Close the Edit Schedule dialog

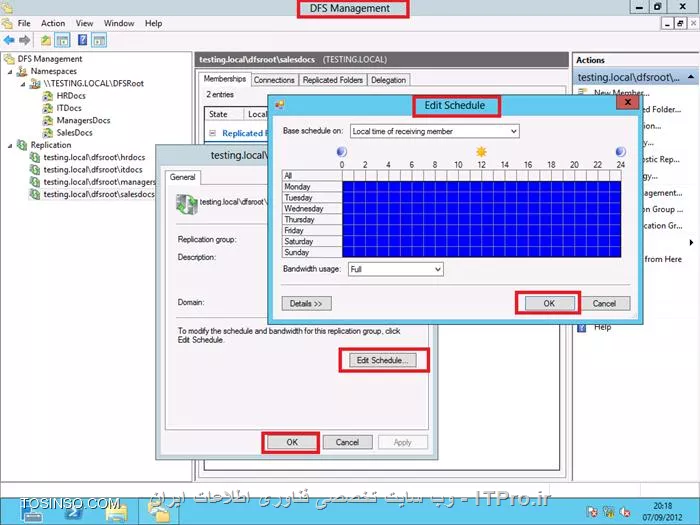[627, 102]
